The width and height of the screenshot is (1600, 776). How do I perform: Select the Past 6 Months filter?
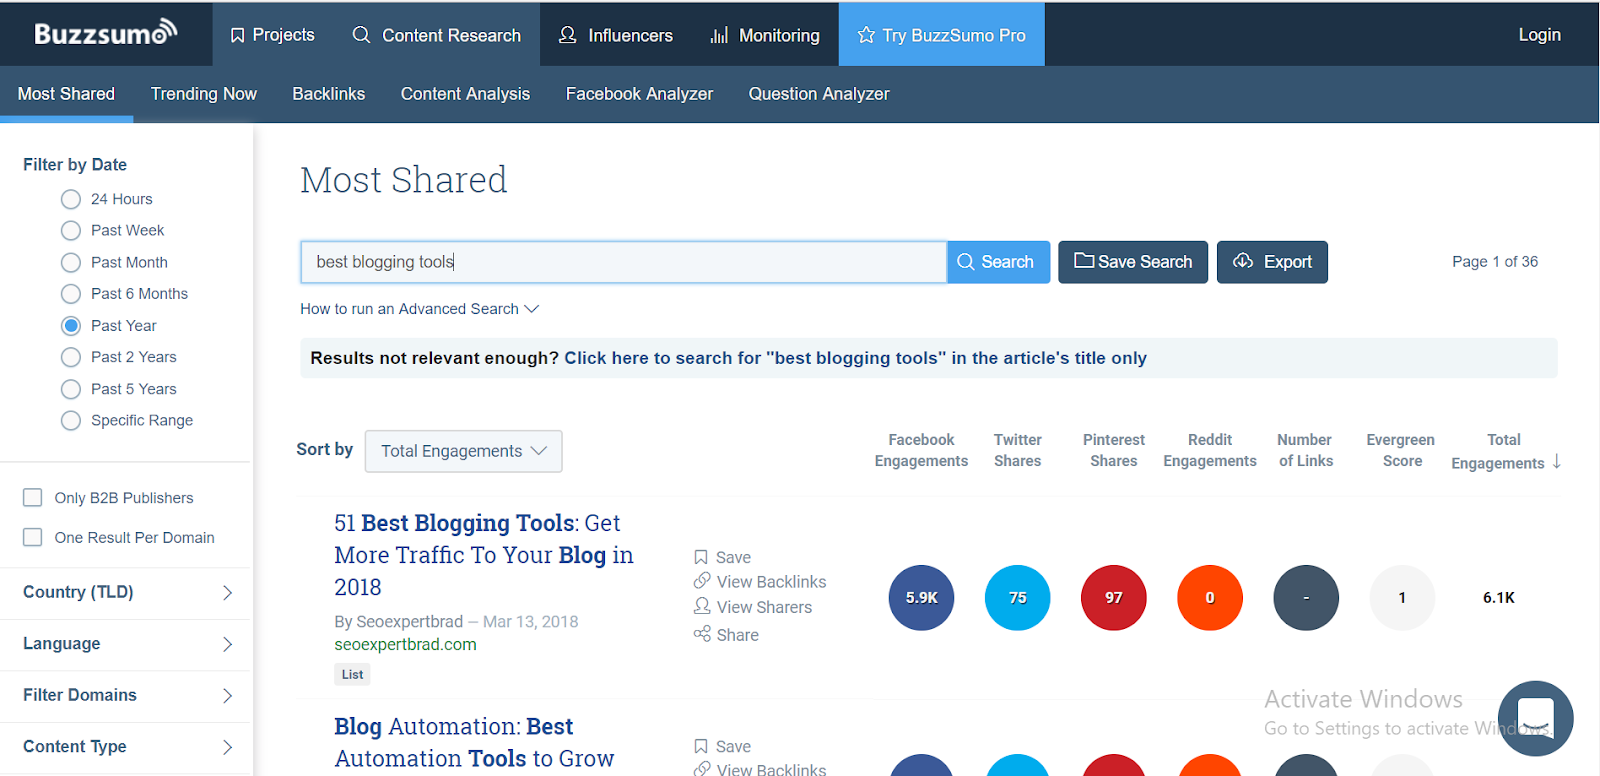click(71, 294)
